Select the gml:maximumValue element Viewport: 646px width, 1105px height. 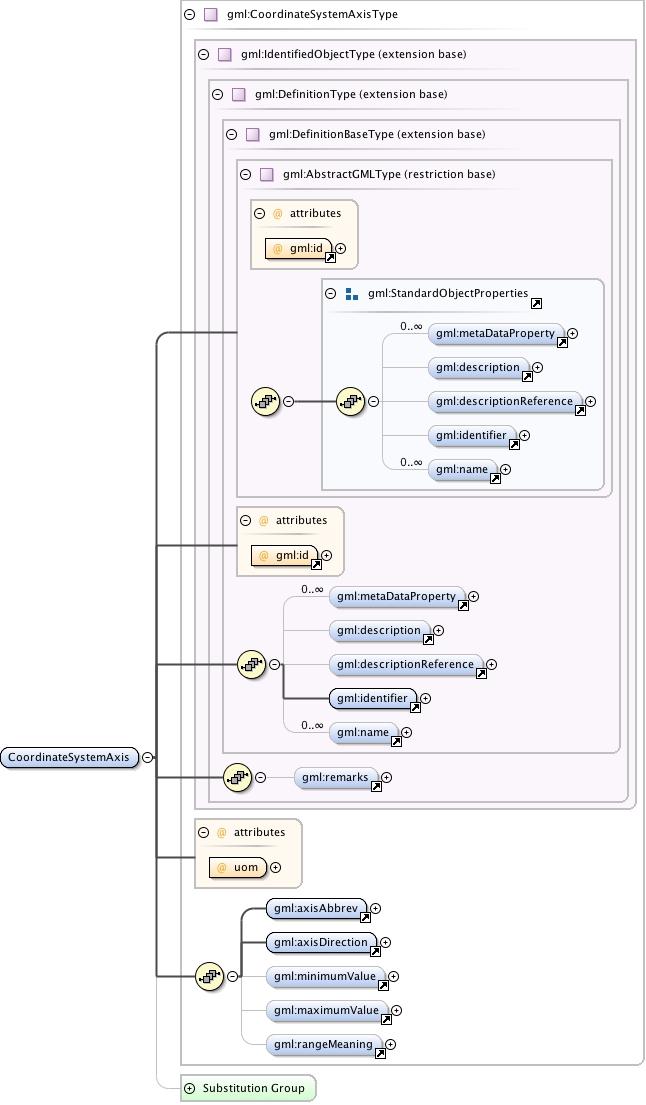click(x=327, y=1010)
